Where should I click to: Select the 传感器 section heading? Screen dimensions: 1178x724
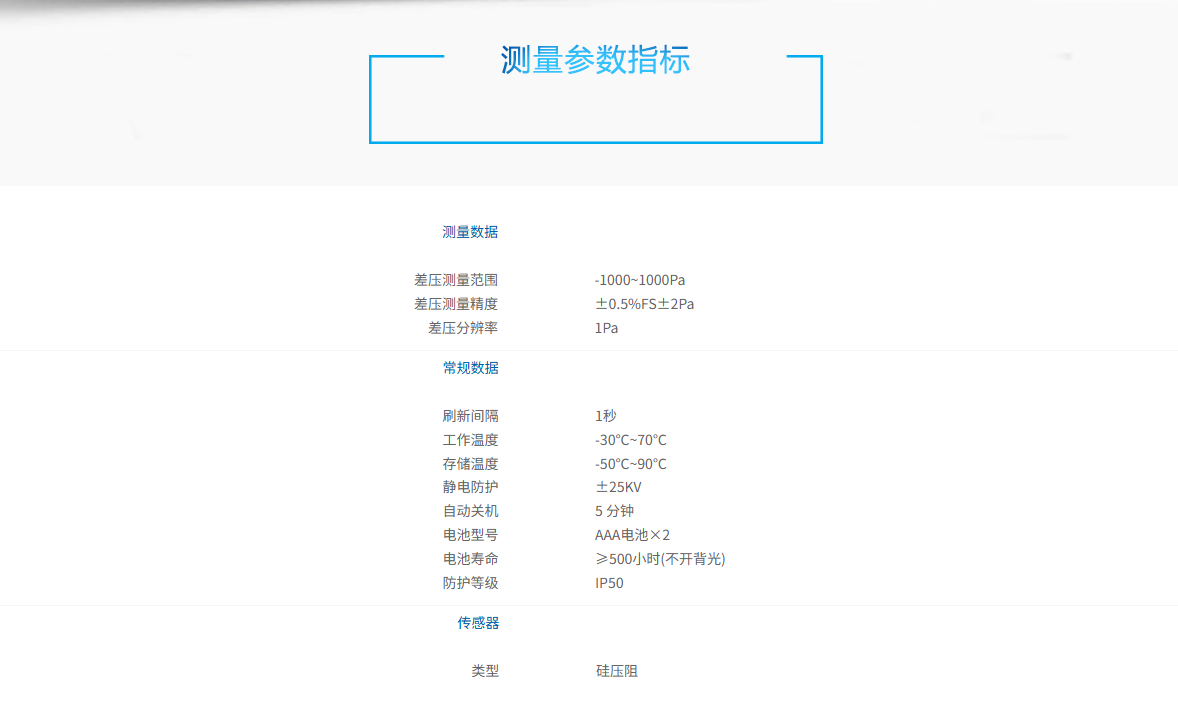478,623
